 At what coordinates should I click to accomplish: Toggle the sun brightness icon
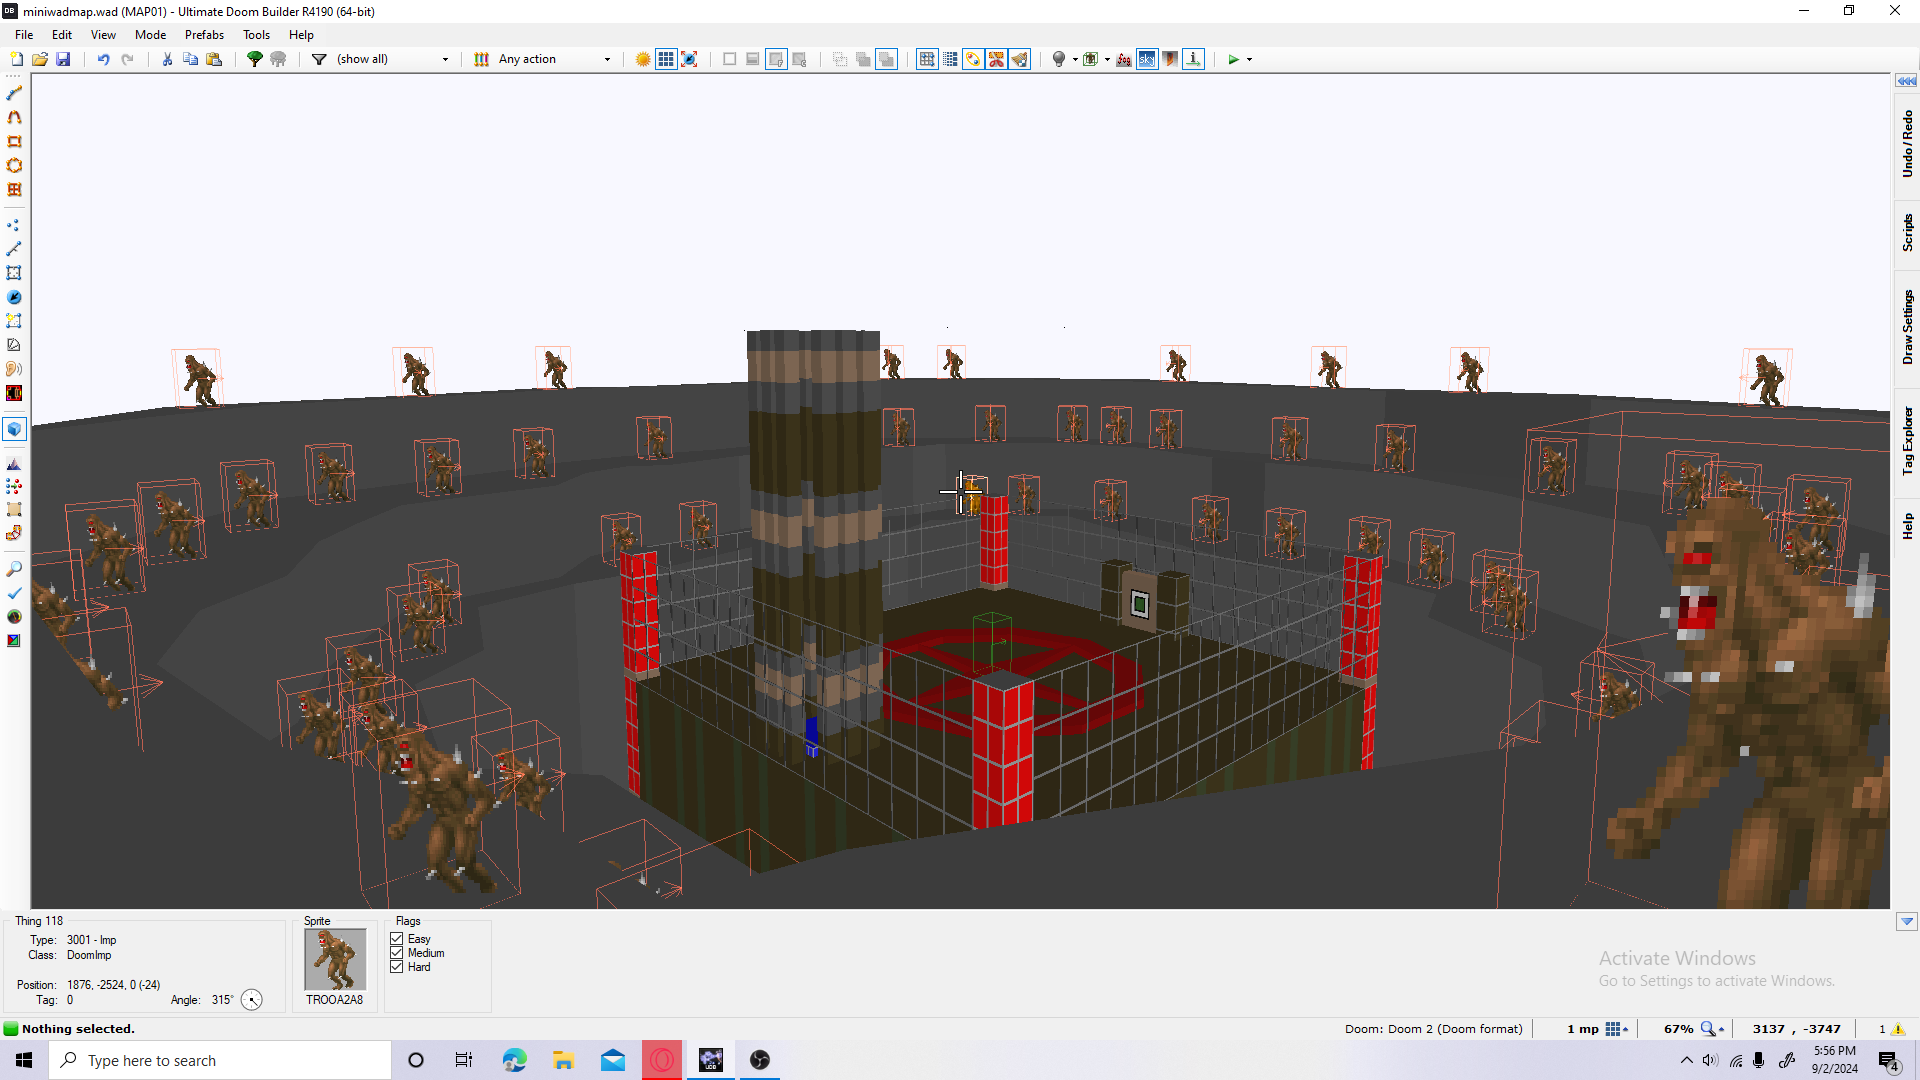tap(643, 59)
